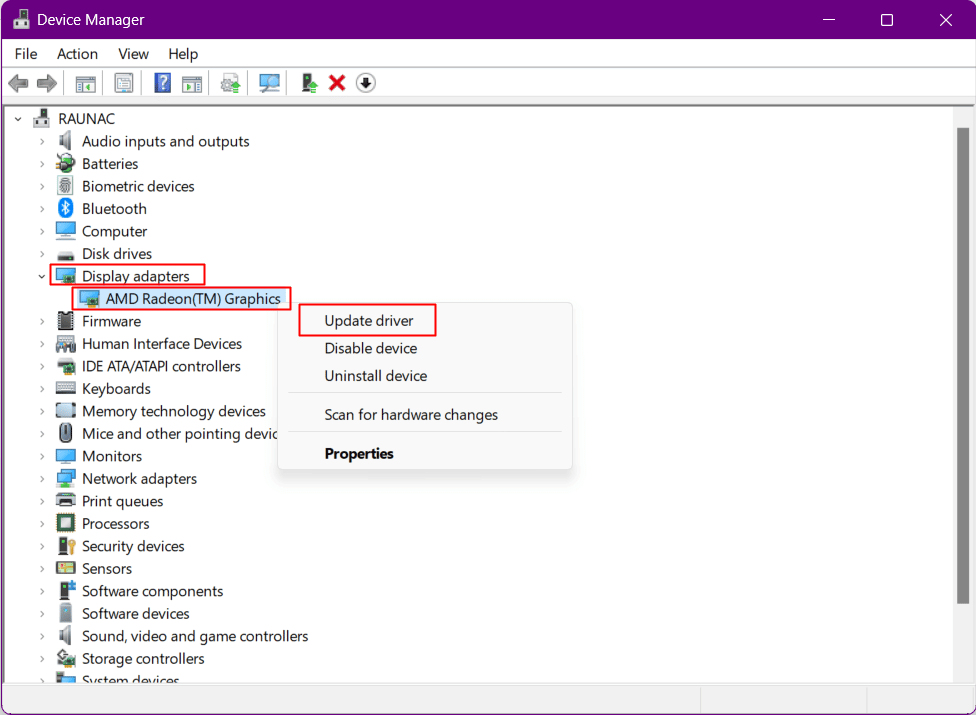The width and height of the screenshot is (976, 715).
Task: Expand the Human Interface Devices category
Action: coord(42,344)
